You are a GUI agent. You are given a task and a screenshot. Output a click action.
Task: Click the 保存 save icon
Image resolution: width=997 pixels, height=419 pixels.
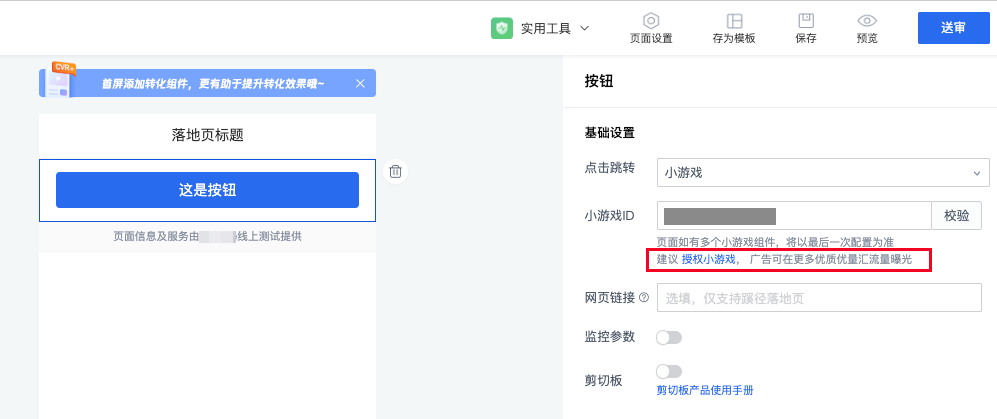805,21
